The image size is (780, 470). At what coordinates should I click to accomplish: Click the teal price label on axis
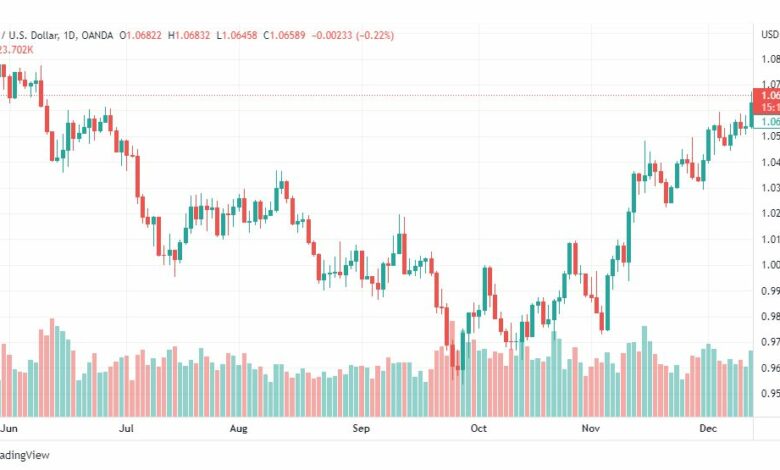(x=767, y=122)
